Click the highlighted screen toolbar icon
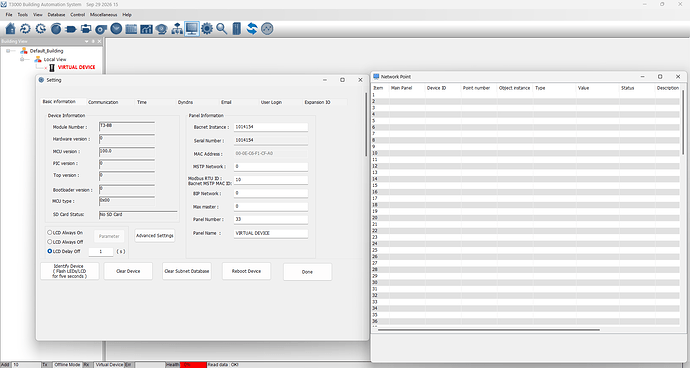 192,29
